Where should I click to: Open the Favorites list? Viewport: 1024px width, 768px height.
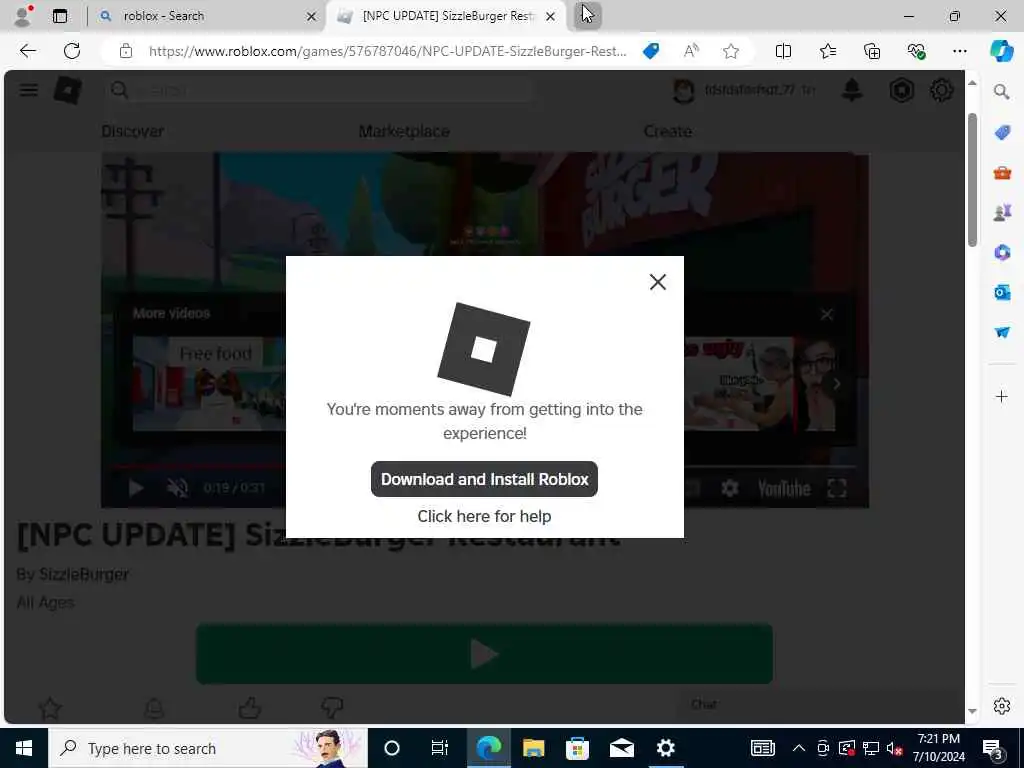(827, 51)
